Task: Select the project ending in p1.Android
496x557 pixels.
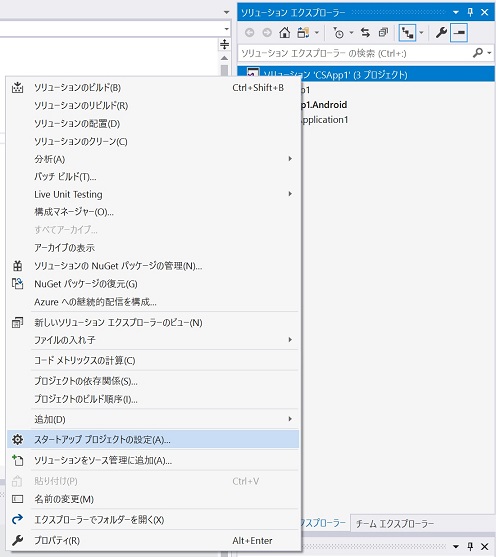Action: pyautogui.click(x=324, y=105)
